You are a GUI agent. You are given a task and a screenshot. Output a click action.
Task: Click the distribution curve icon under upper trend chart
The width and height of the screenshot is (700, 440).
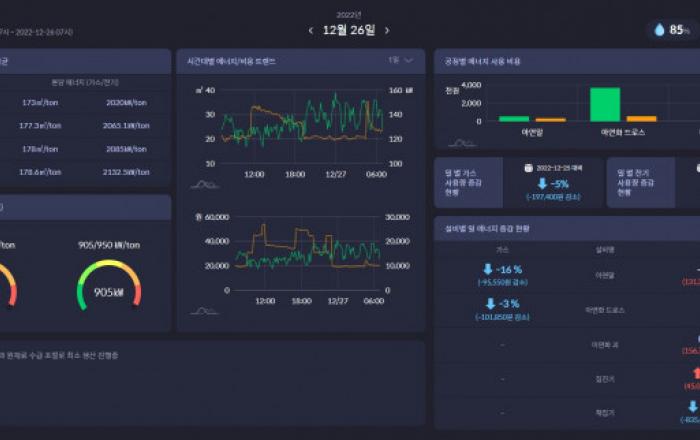coord(204,184)
